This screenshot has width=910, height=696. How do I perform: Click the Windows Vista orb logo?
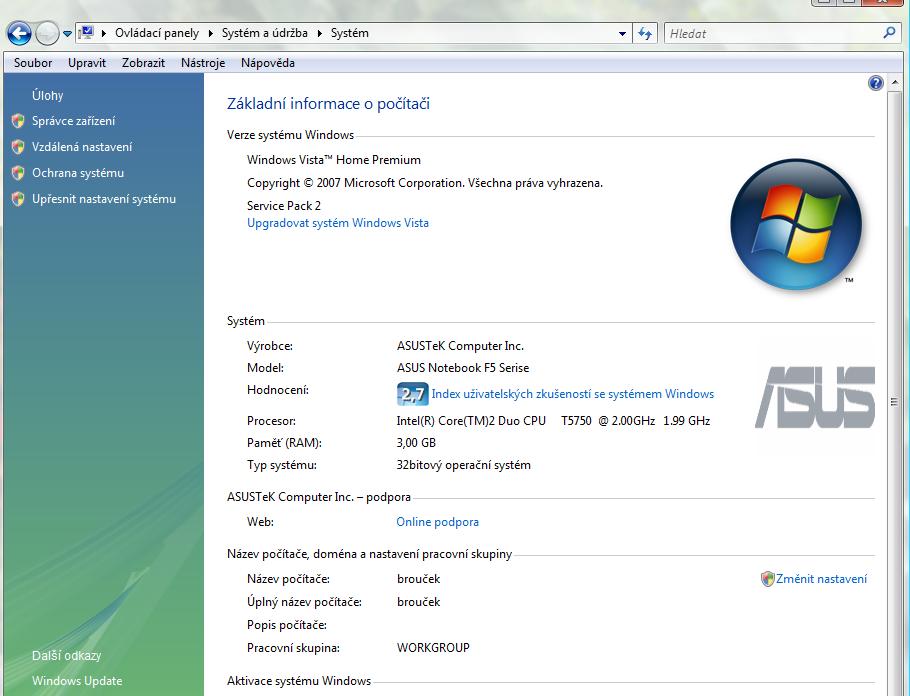coord(796,225)
